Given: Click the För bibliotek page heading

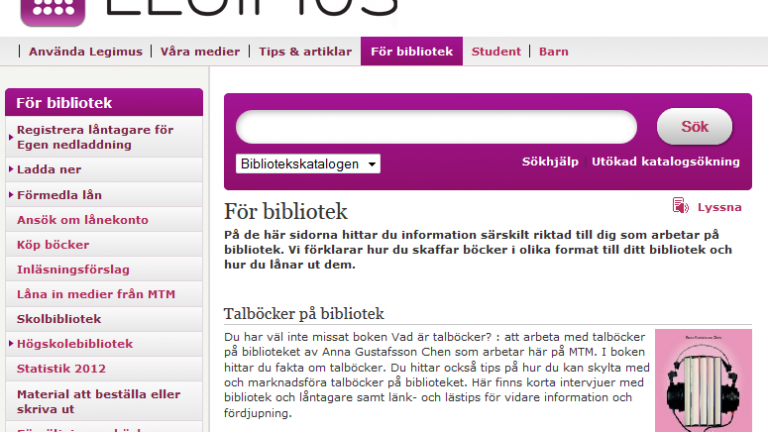Looking at the screenshot, I should [x=286, y=212].
